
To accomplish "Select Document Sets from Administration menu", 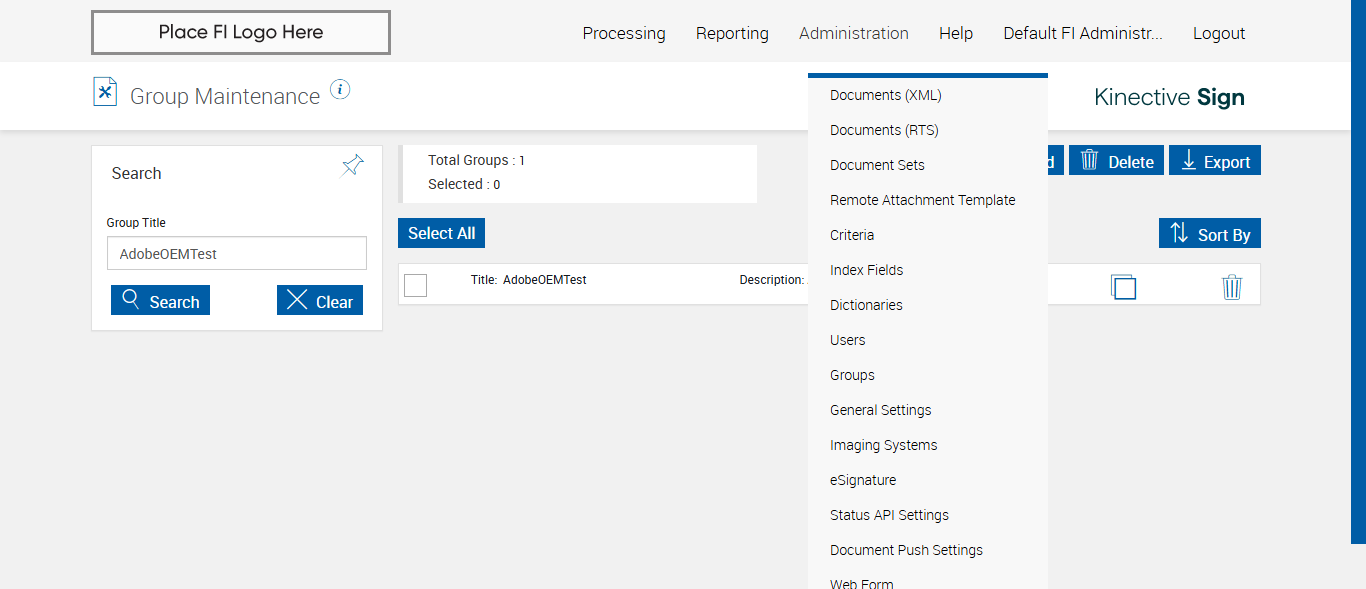I will [x=877, y=165].
